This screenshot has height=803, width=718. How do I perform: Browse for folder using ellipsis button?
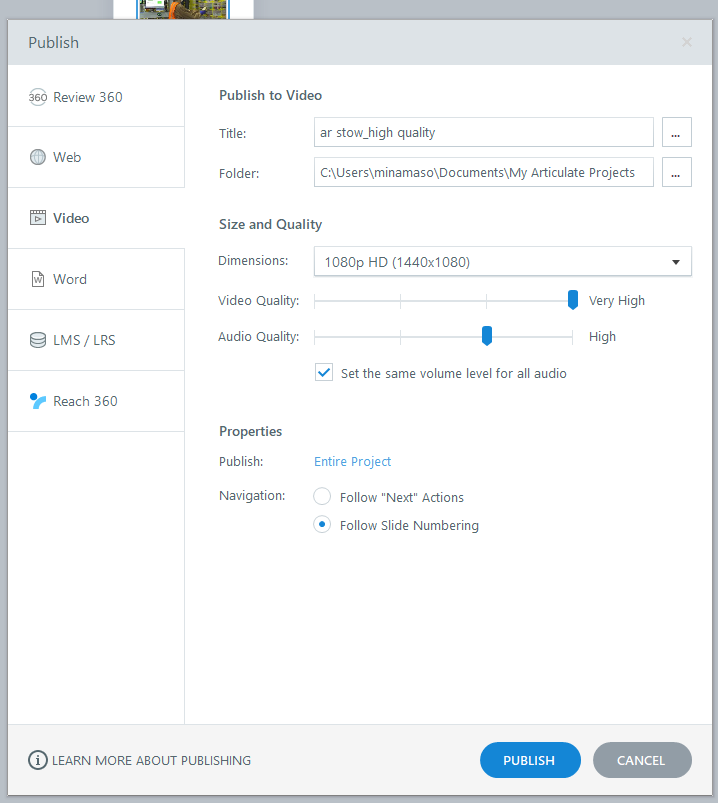[x=676, y=172]
